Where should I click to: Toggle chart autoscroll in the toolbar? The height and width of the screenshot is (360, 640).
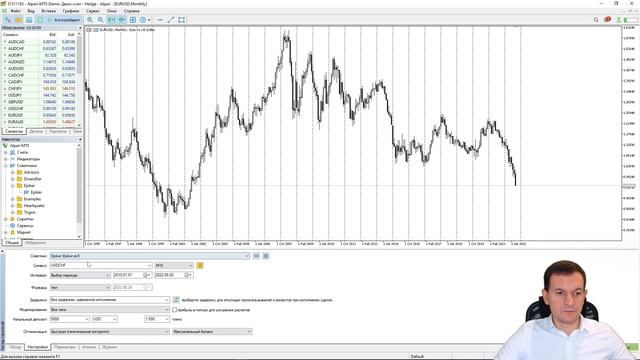click(x=122, y=20)
